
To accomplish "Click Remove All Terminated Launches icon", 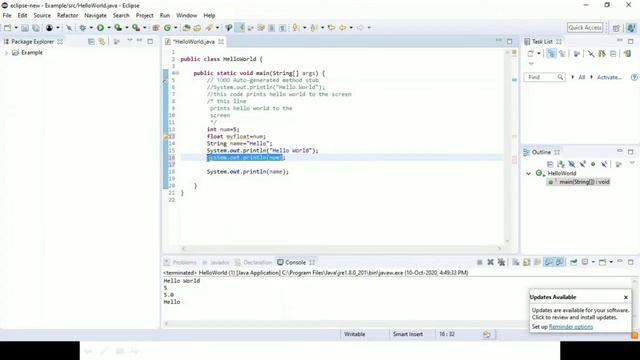I will tap(501, 262).
